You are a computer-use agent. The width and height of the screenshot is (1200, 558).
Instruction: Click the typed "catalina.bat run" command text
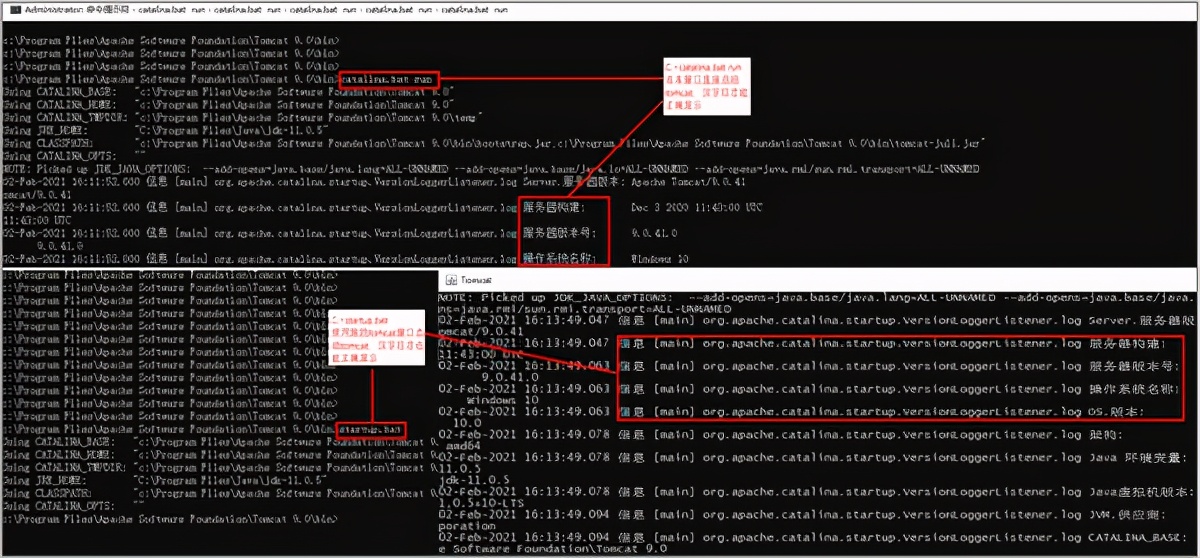(388, 78)
